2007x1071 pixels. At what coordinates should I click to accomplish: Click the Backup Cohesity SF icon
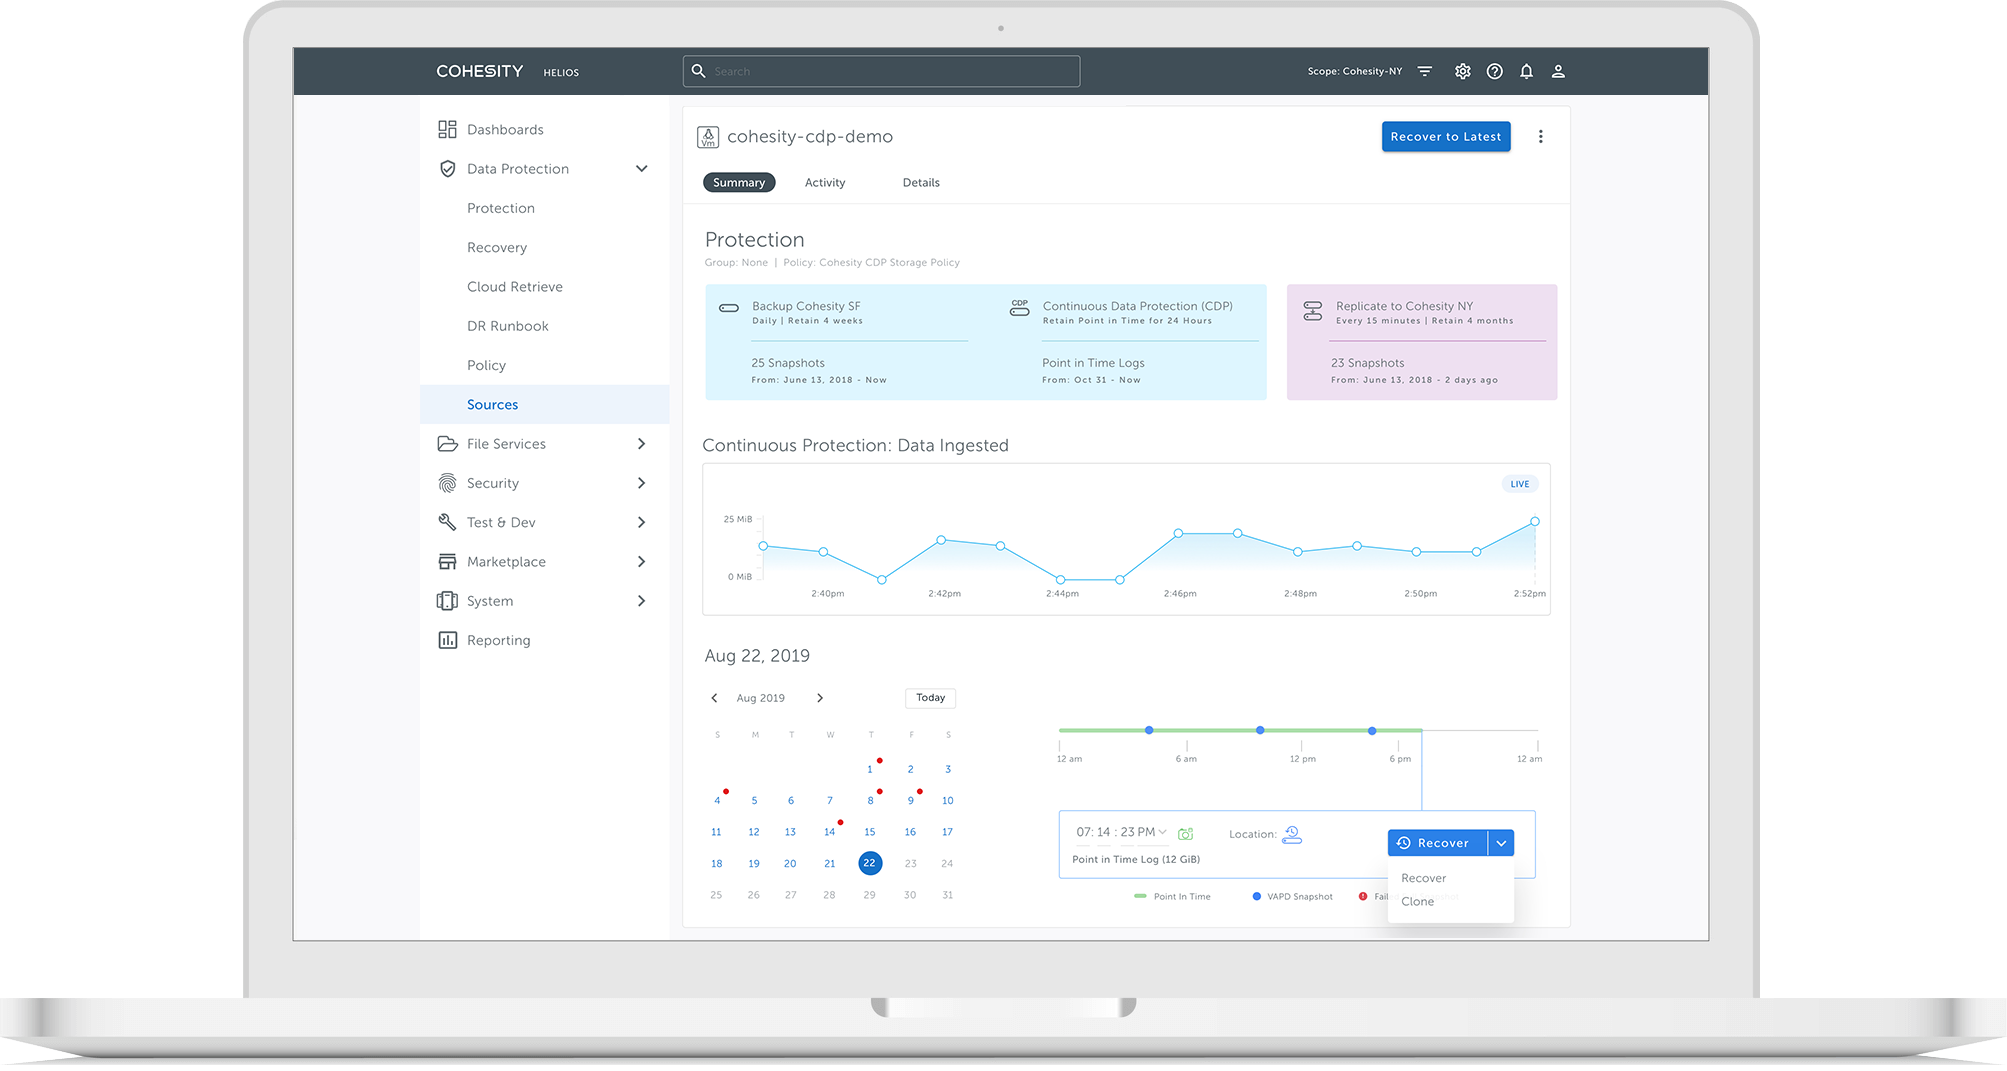click(x=729, y=308)
